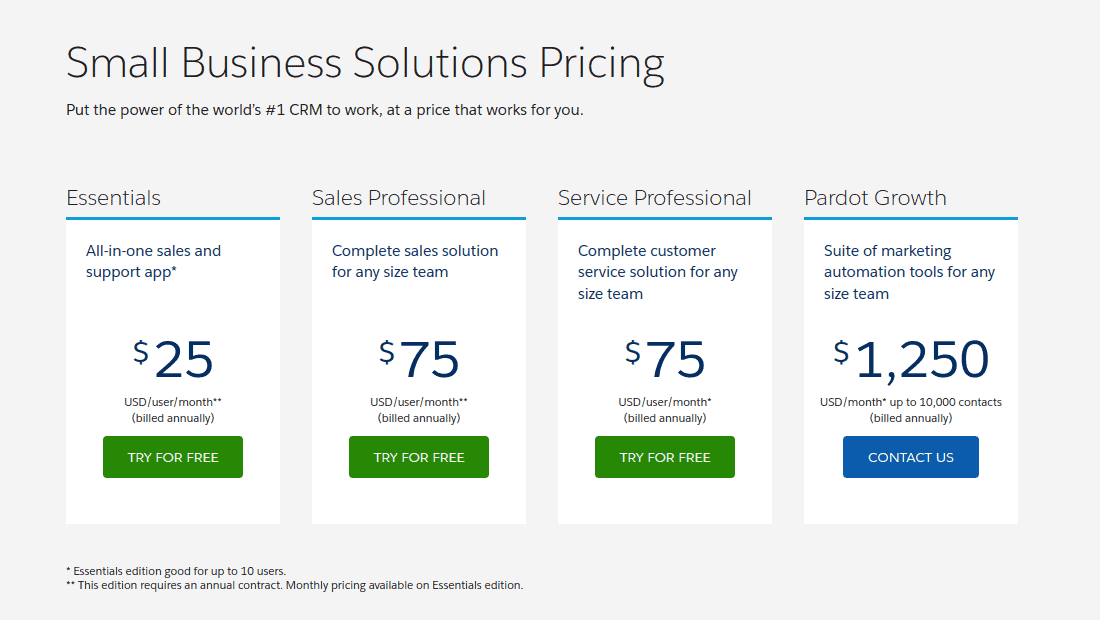The height and width of the screenshot is (620, 1100).
Task: Click TRY FOR FREE under Service Professional
Action: pyautogui.click(x=665, y=457)
